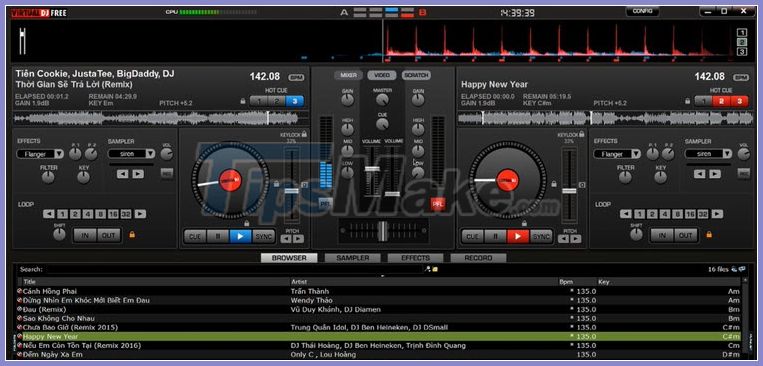Click the crossfader handle
Screen dimensions: 763x366
pos(383,231)
